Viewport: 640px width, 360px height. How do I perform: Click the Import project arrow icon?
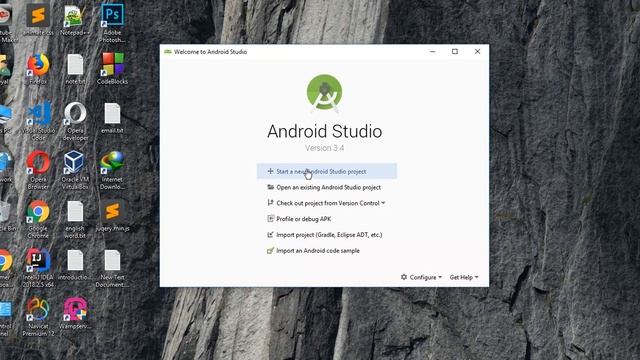tap(270, 234)
